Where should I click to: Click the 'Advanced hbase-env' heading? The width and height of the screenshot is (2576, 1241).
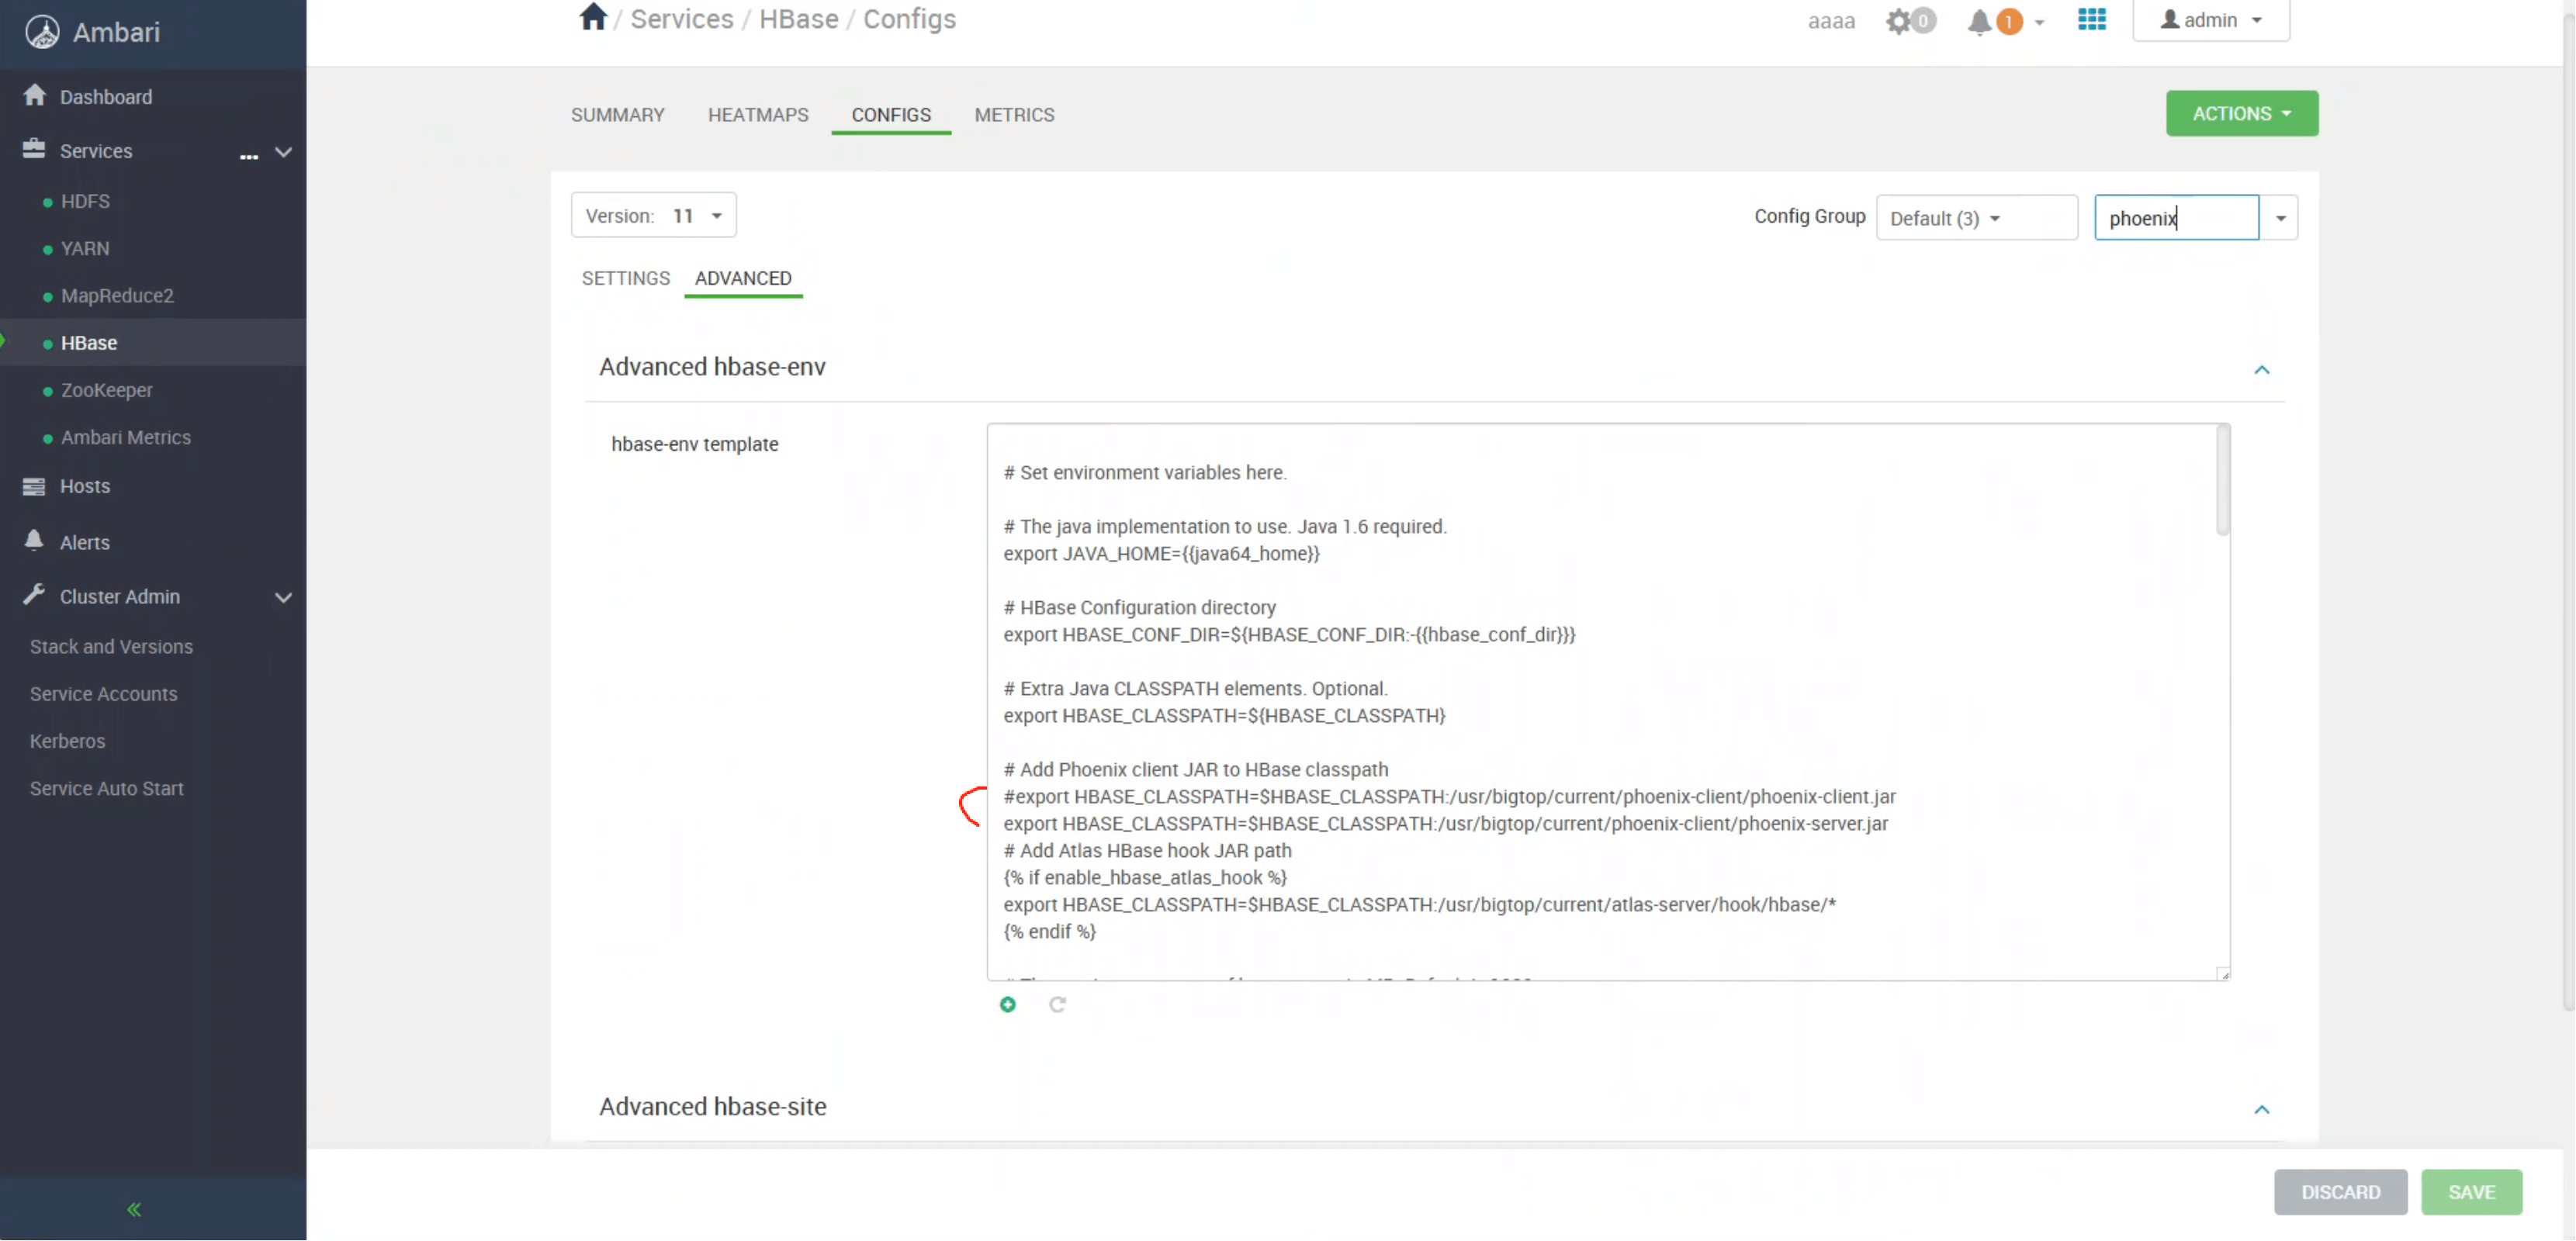click(712, 367)
